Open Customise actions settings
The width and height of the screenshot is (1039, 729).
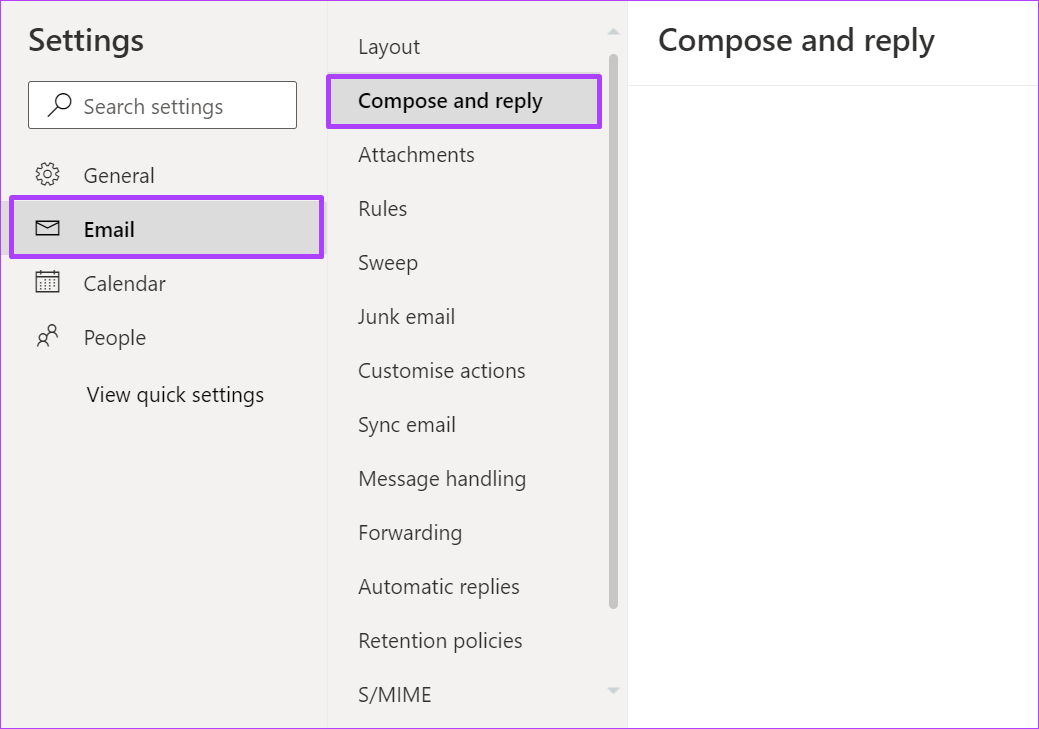coord(465,371)
